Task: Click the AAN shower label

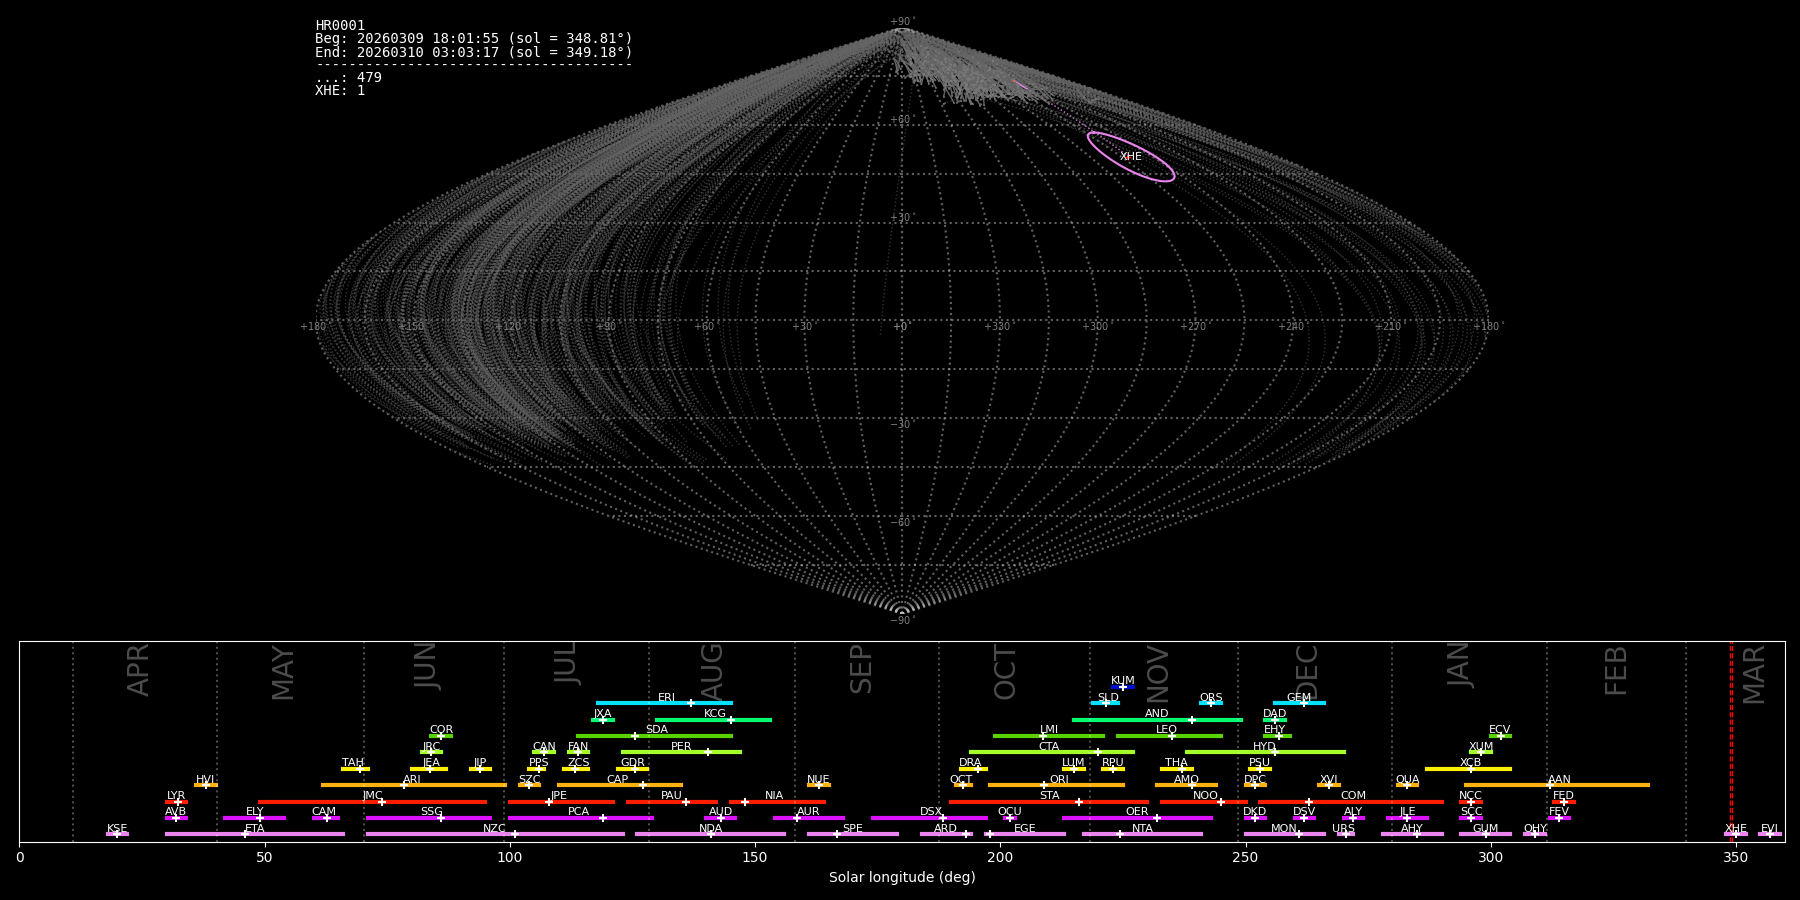Action: (x=1559, y=780)
